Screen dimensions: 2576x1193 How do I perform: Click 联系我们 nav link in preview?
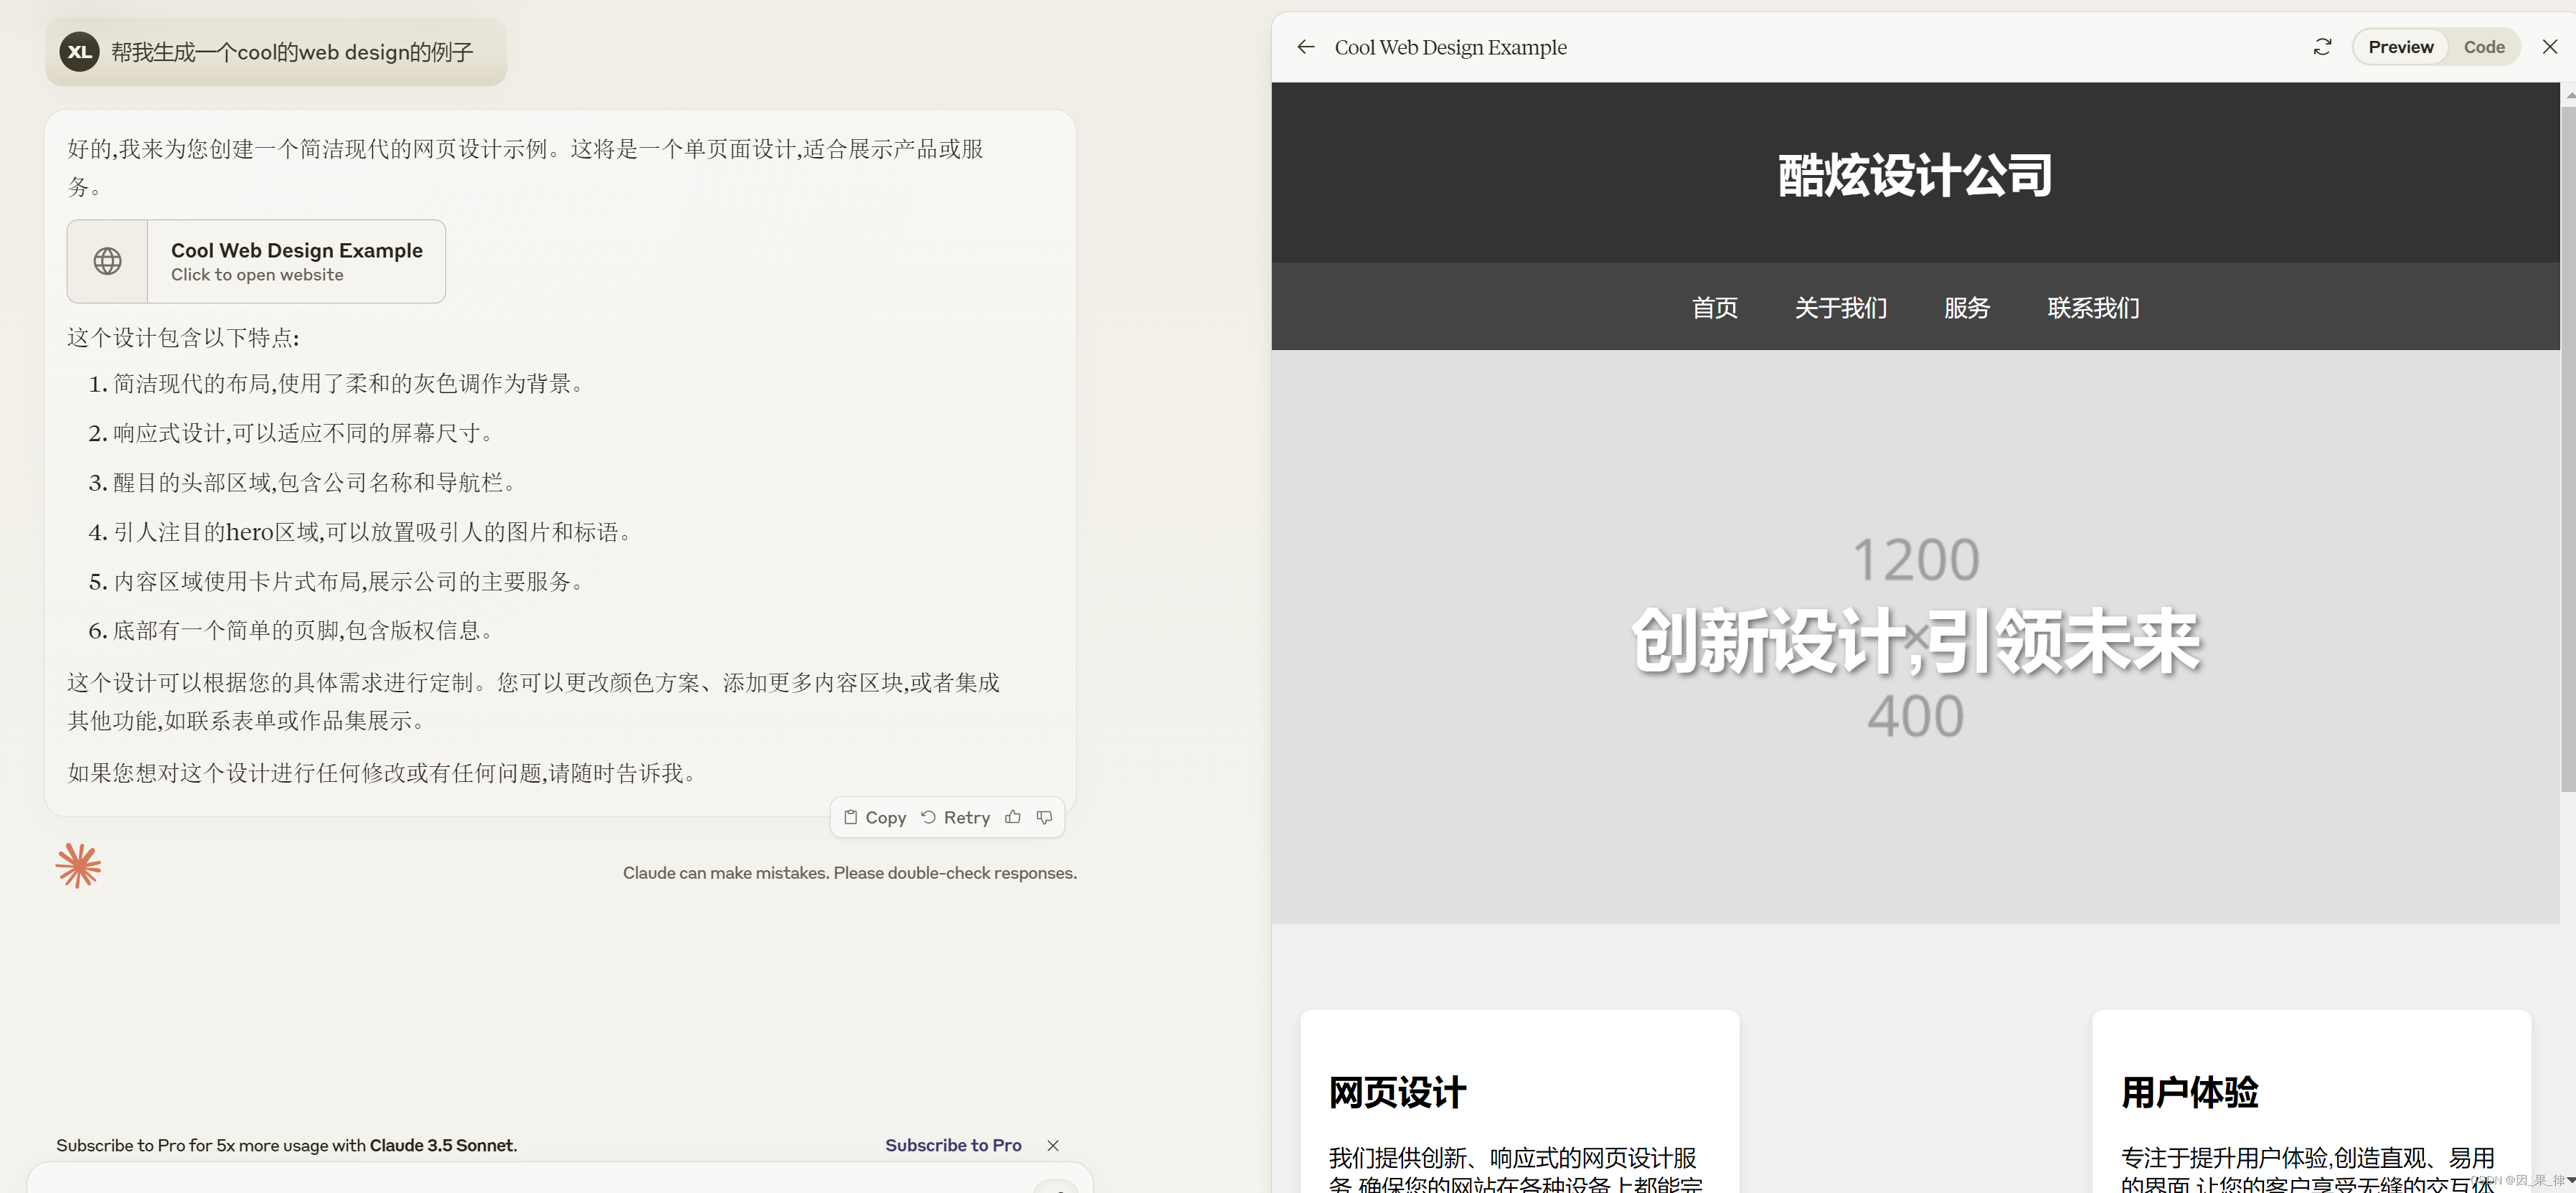coord(2093,307)
